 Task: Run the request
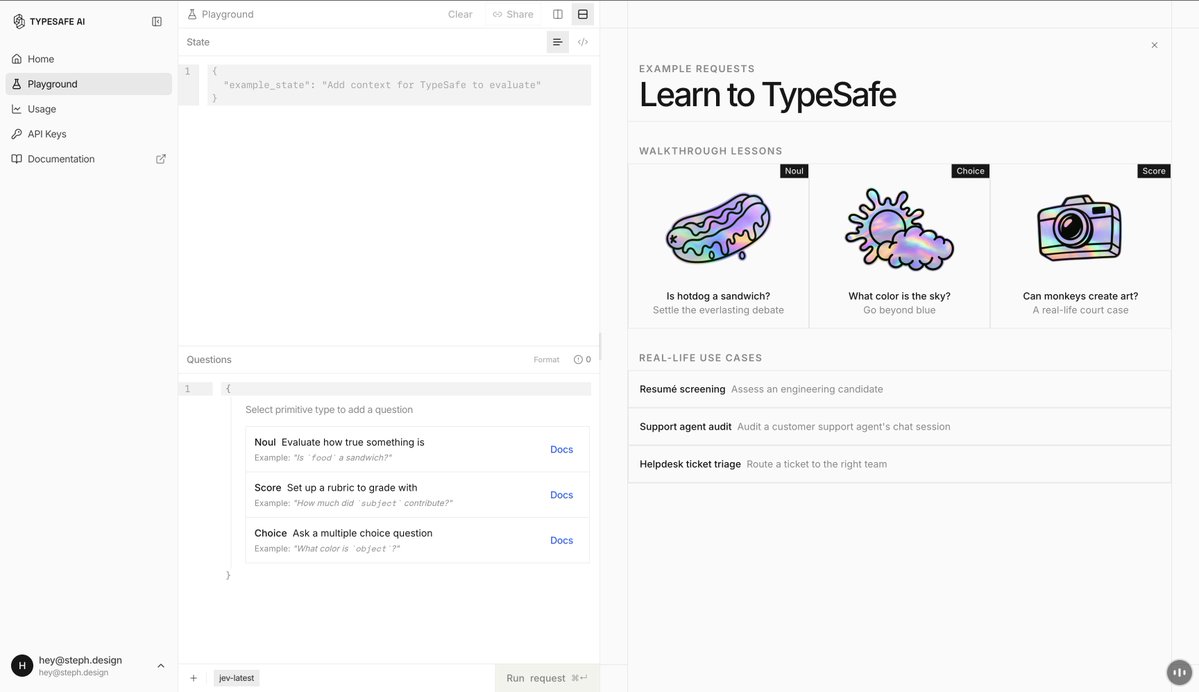click(547, 678)
